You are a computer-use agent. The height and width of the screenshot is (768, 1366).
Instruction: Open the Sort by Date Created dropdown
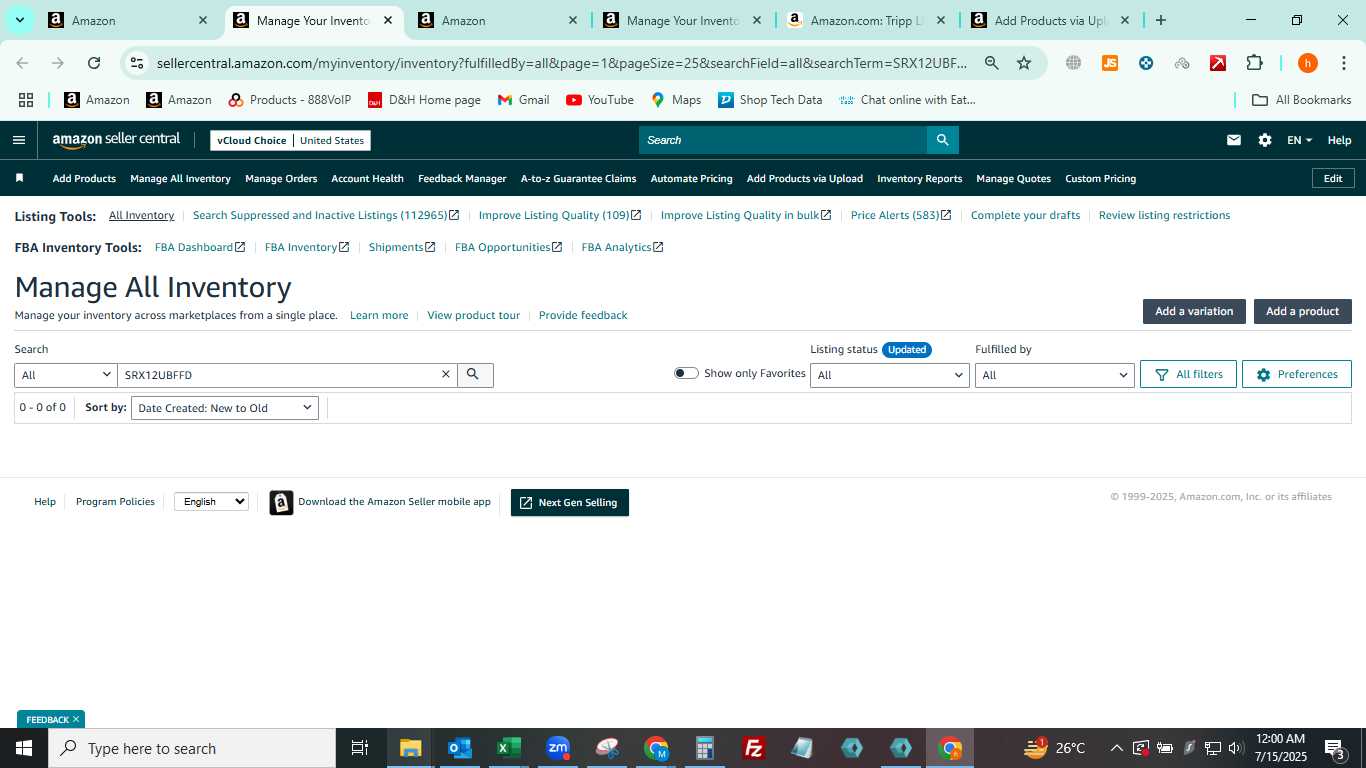pyautogui.click(x=225, y=408)
